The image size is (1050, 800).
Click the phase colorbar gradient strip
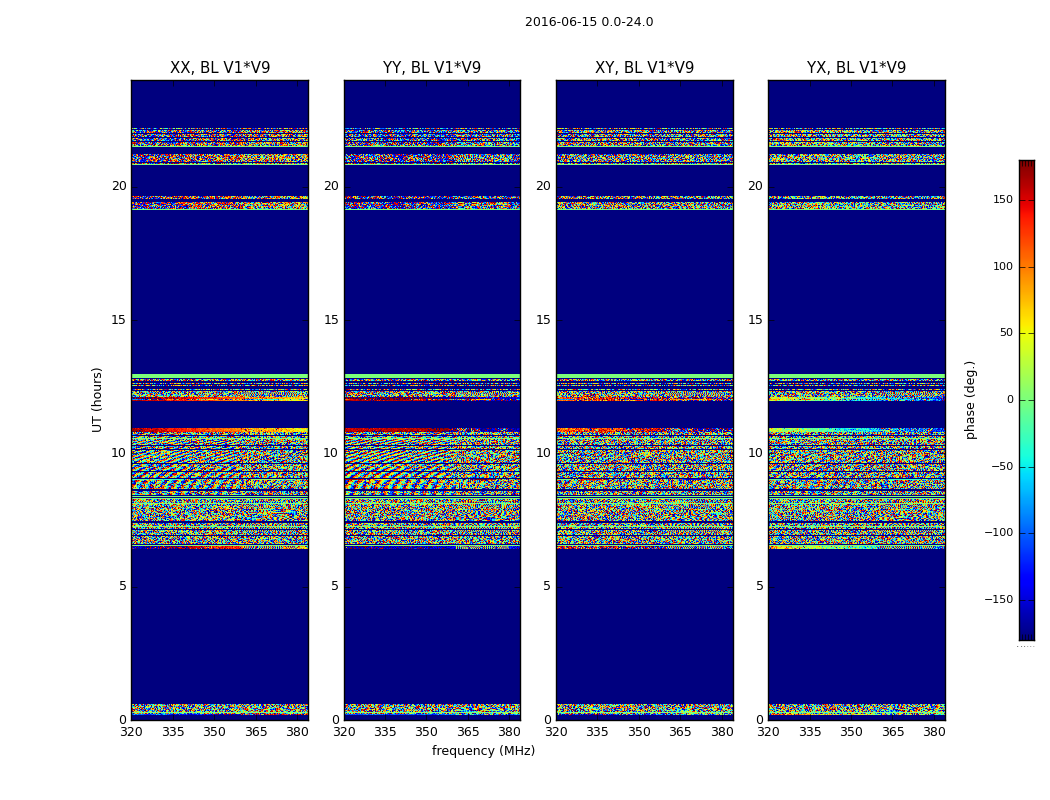(1027, 400)
